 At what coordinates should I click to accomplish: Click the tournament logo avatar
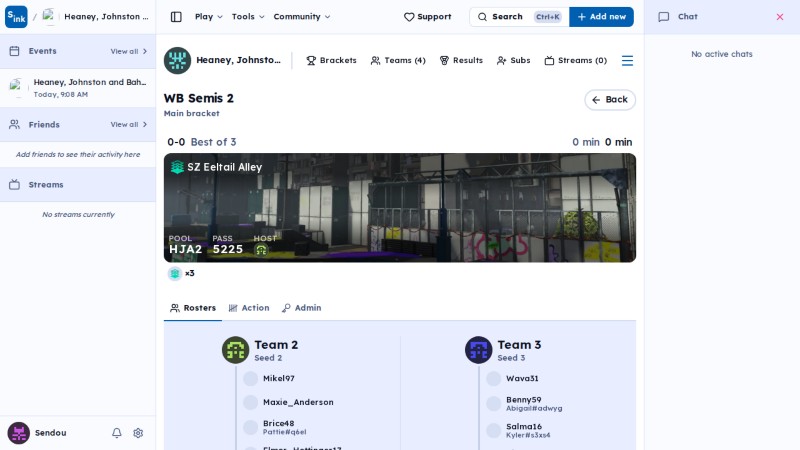178,61
